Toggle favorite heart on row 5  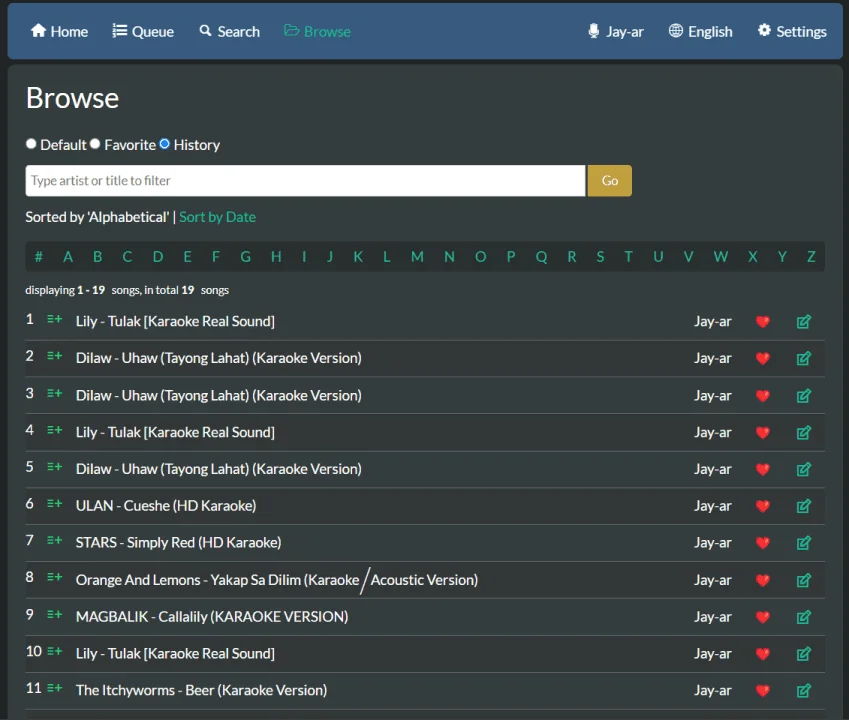pos(762,469)
